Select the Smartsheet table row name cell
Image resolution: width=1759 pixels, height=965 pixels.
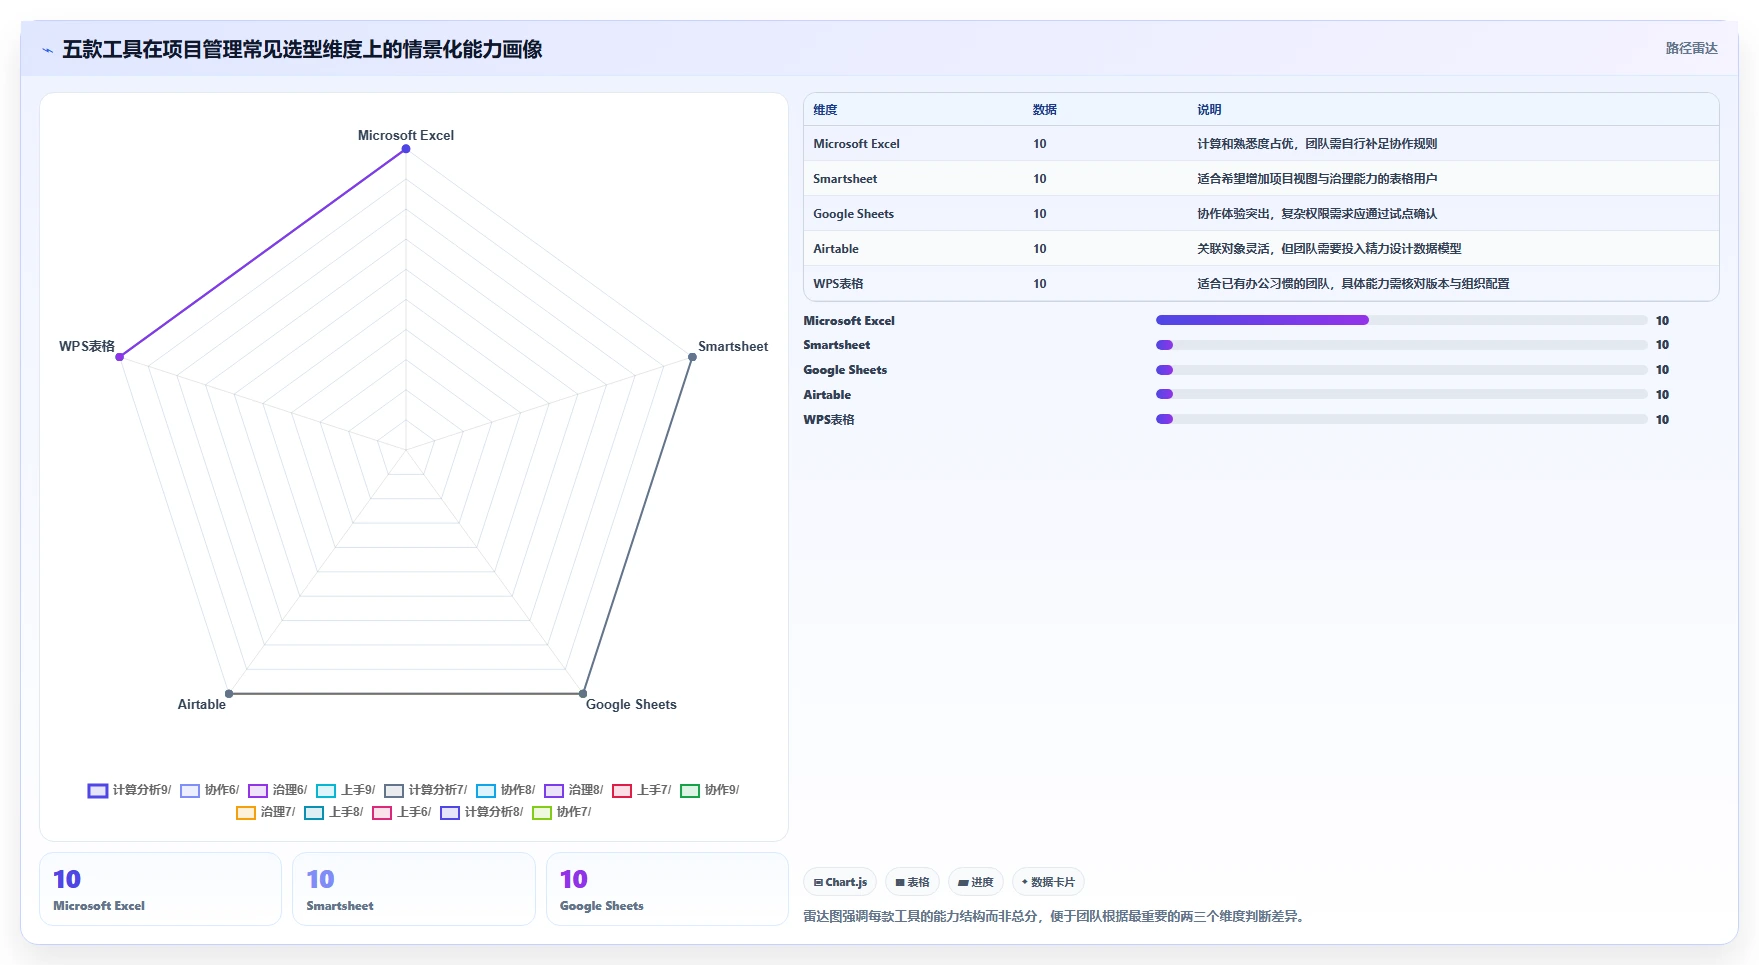pos(845,179)
